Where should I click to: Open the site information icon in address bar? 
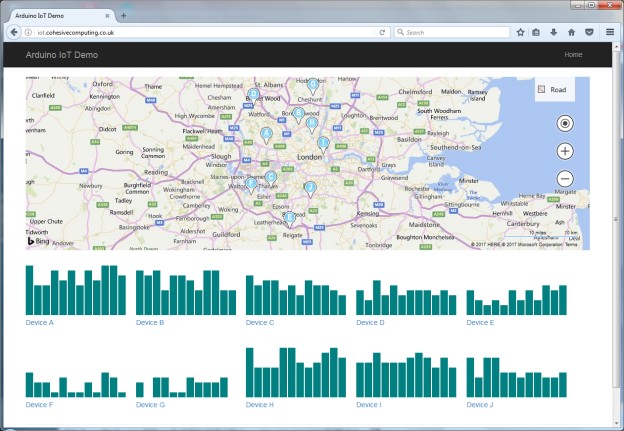coord(28,32)
